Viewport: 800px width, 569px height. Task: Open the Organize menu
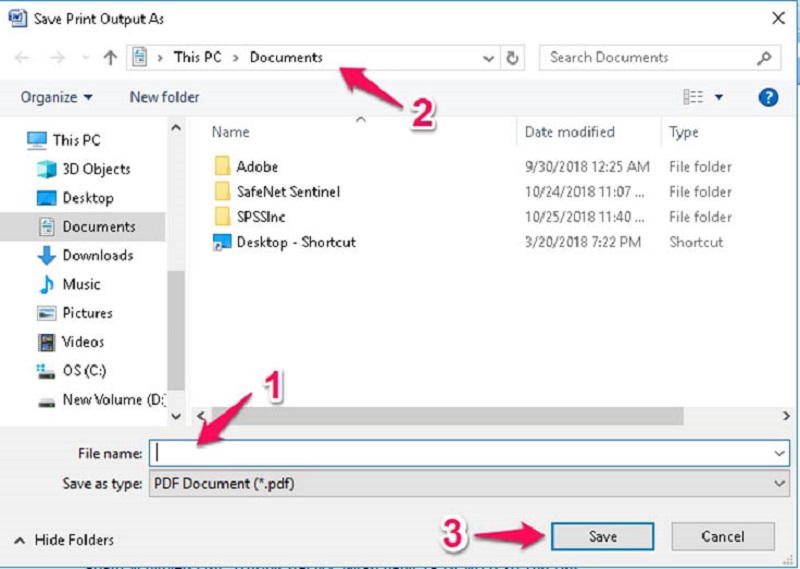pyautogui.click(x=56, y=97)
